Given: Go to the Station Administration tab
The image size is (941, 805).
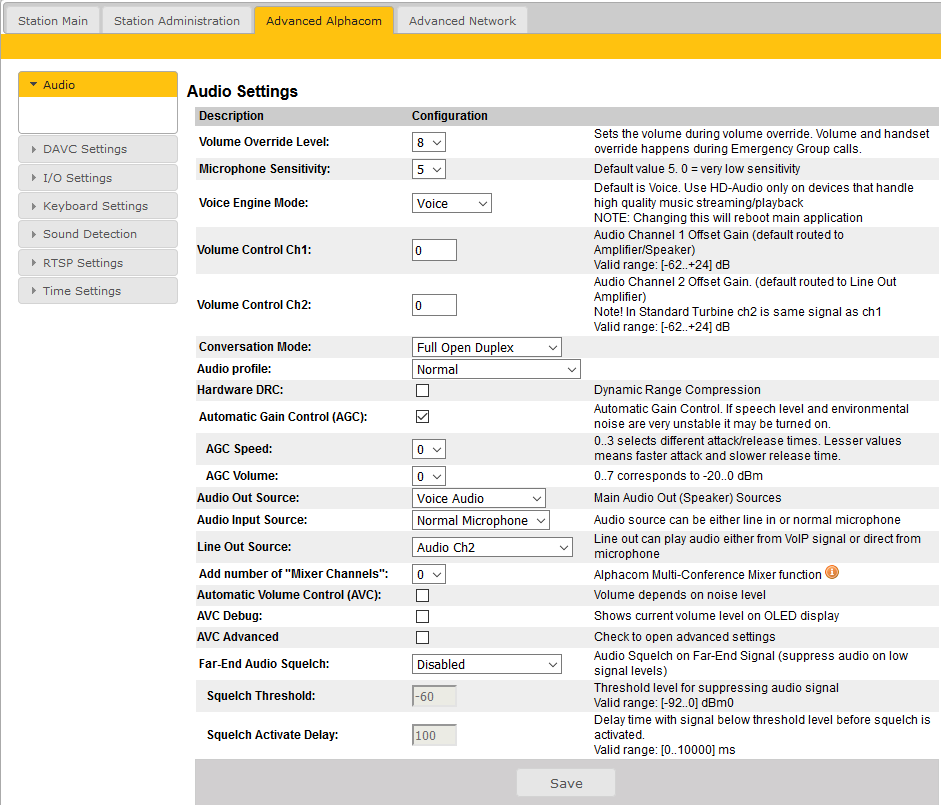Looking at the screenshot, I should pyautogui.click(x=177, y=20).
